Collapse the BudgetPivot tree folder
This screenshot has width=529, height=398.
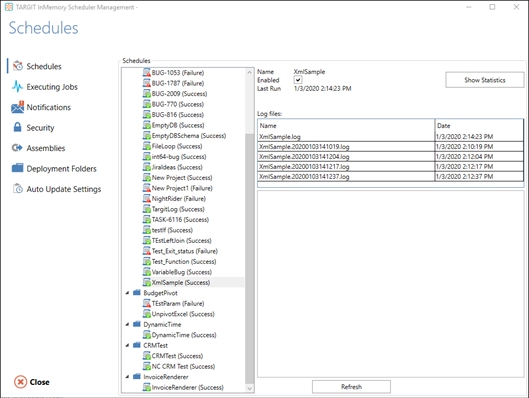127,293
